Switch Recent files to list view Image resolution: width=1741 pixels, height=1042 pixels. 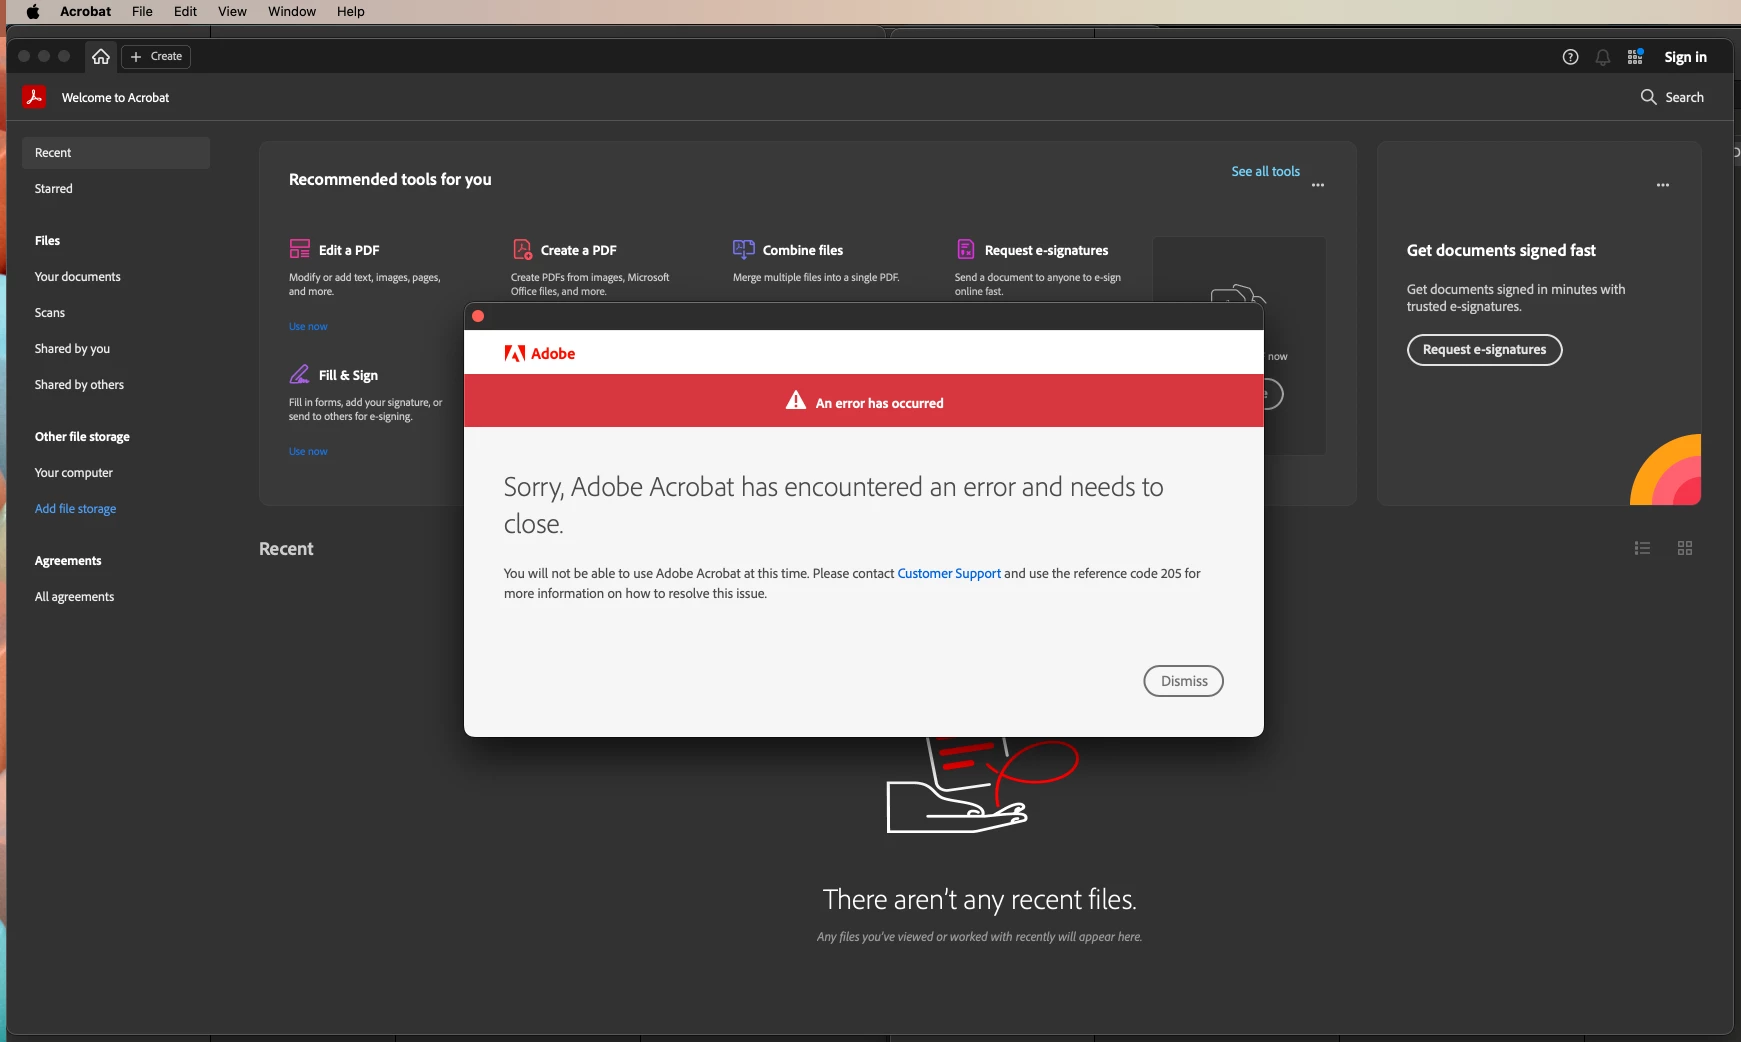pos(1642,548)
